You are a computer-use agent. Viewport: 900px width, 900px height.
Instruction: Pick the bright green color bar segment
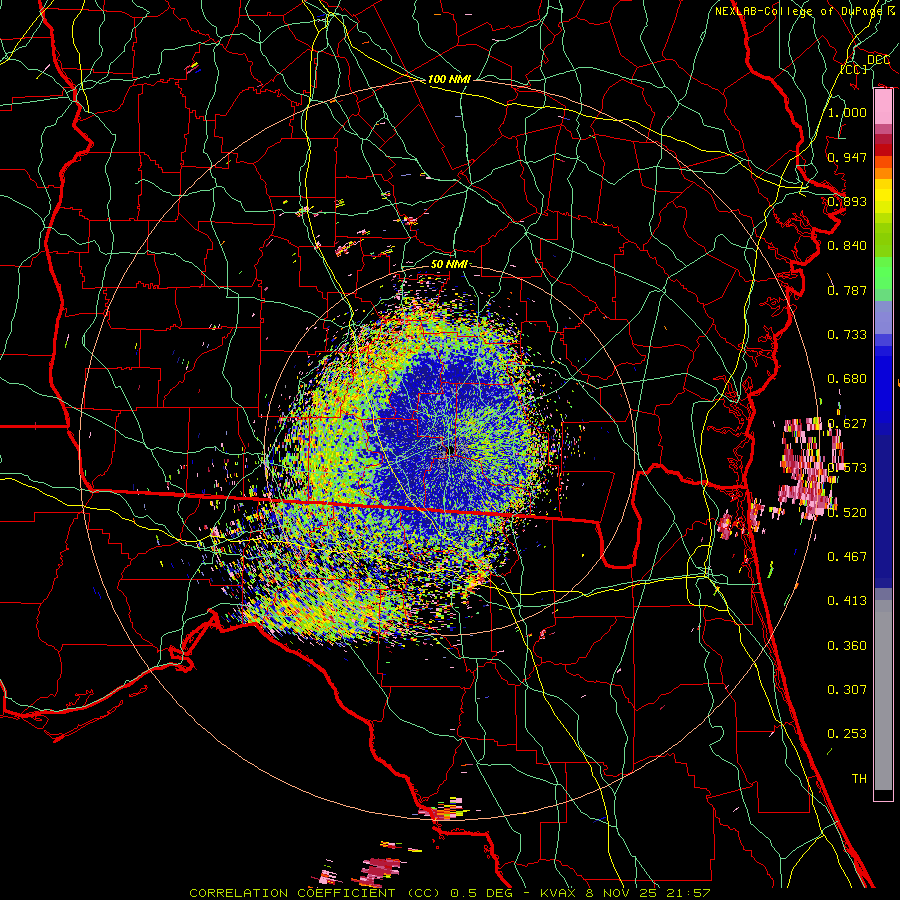click(883, 273)
